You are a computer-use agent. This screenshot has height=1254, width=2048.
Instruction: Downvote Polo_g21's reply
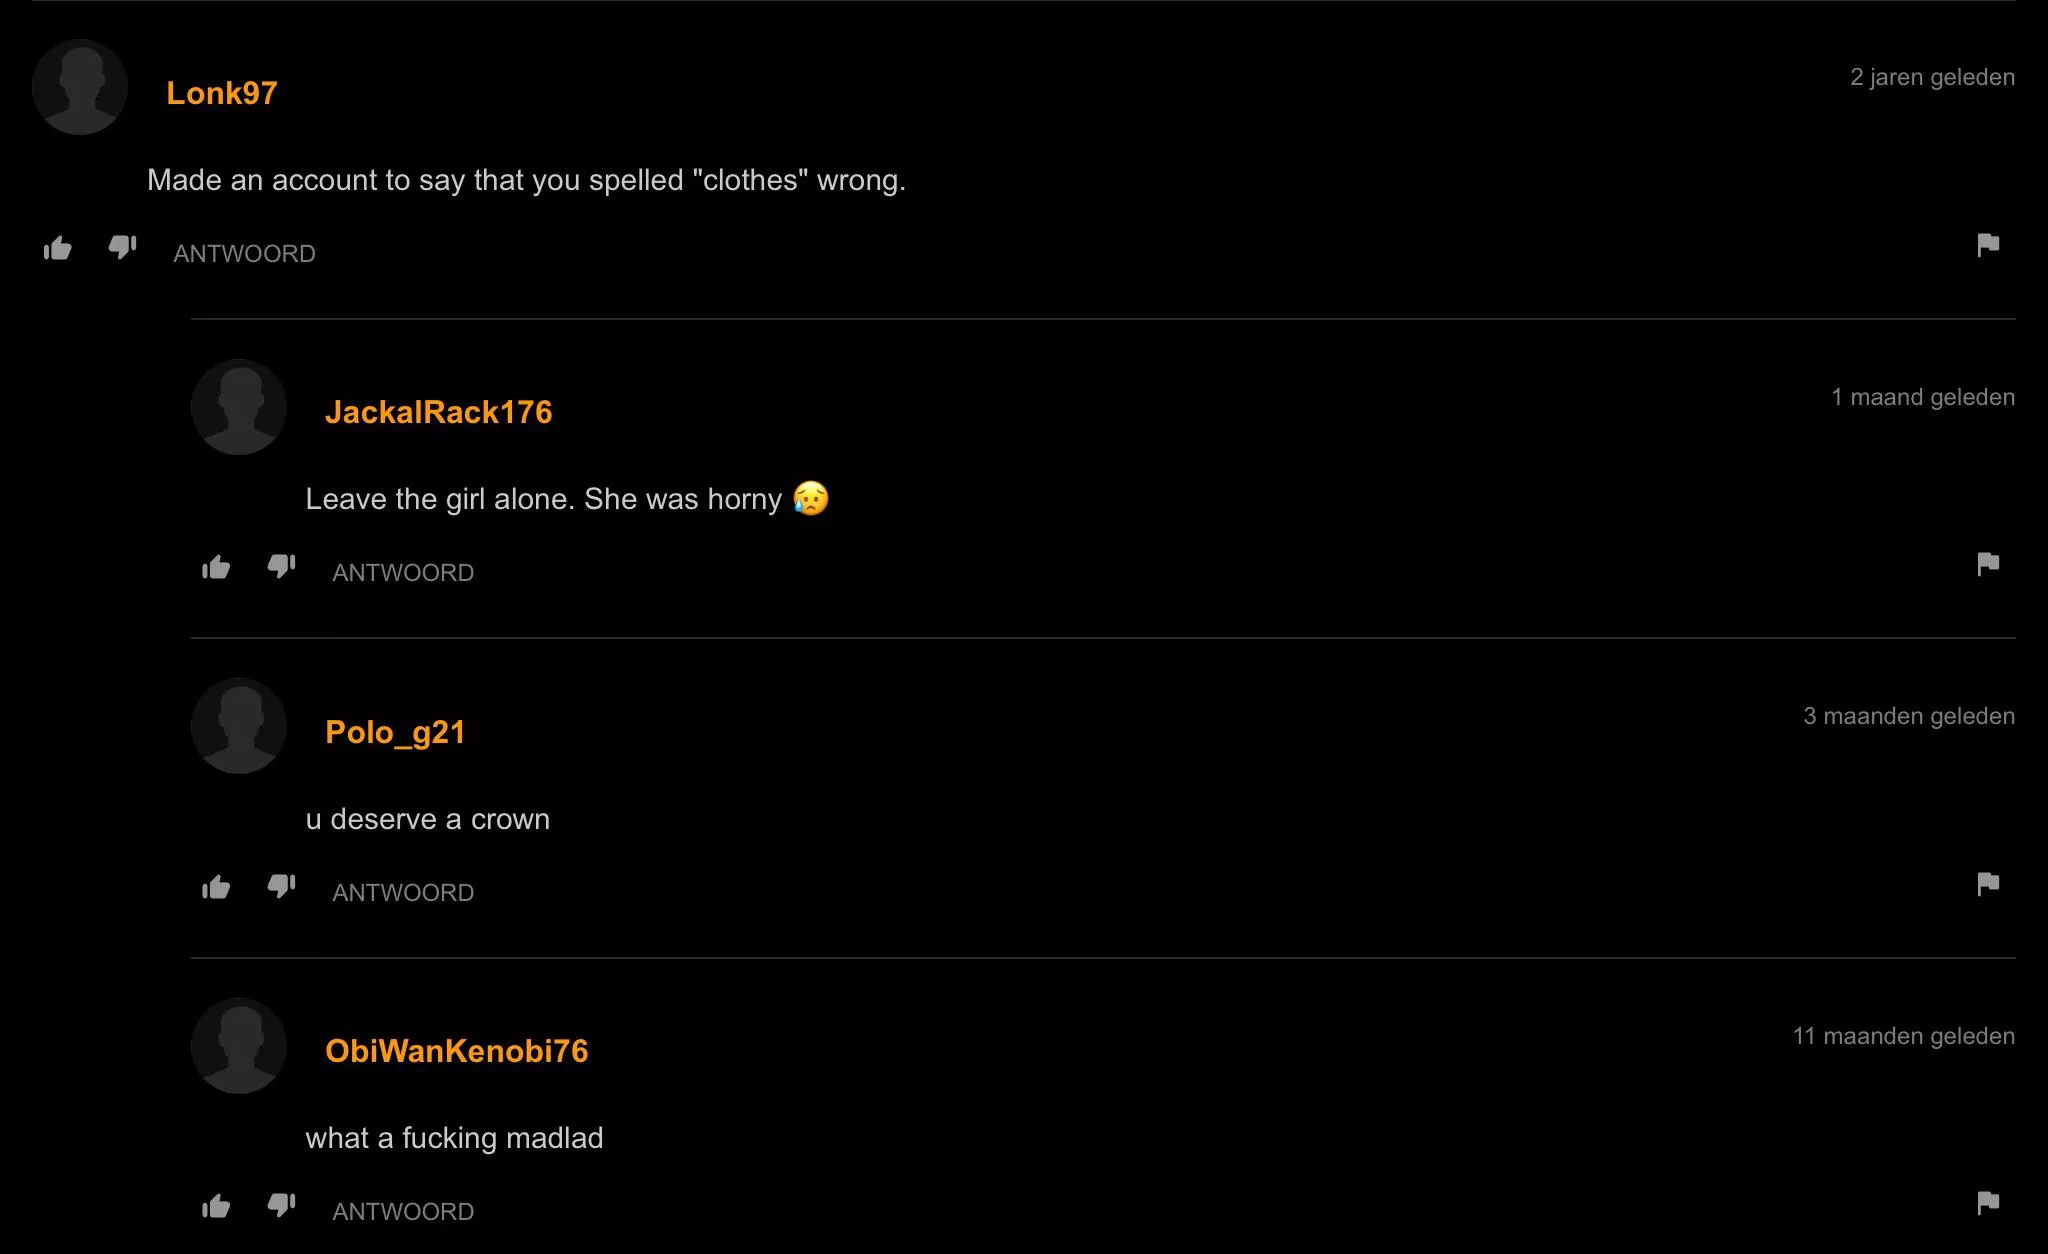coord(281,886)
